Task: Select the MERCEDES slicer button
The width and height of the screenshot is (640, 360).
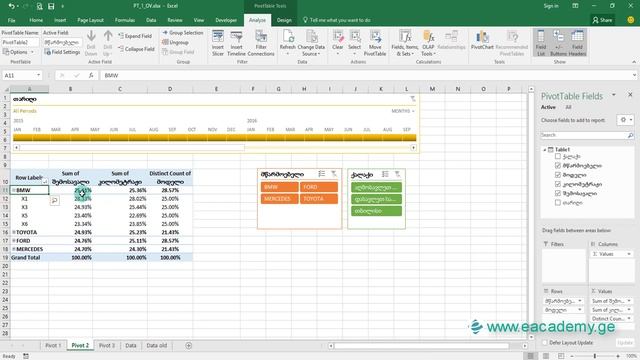Action: (280, 199)
